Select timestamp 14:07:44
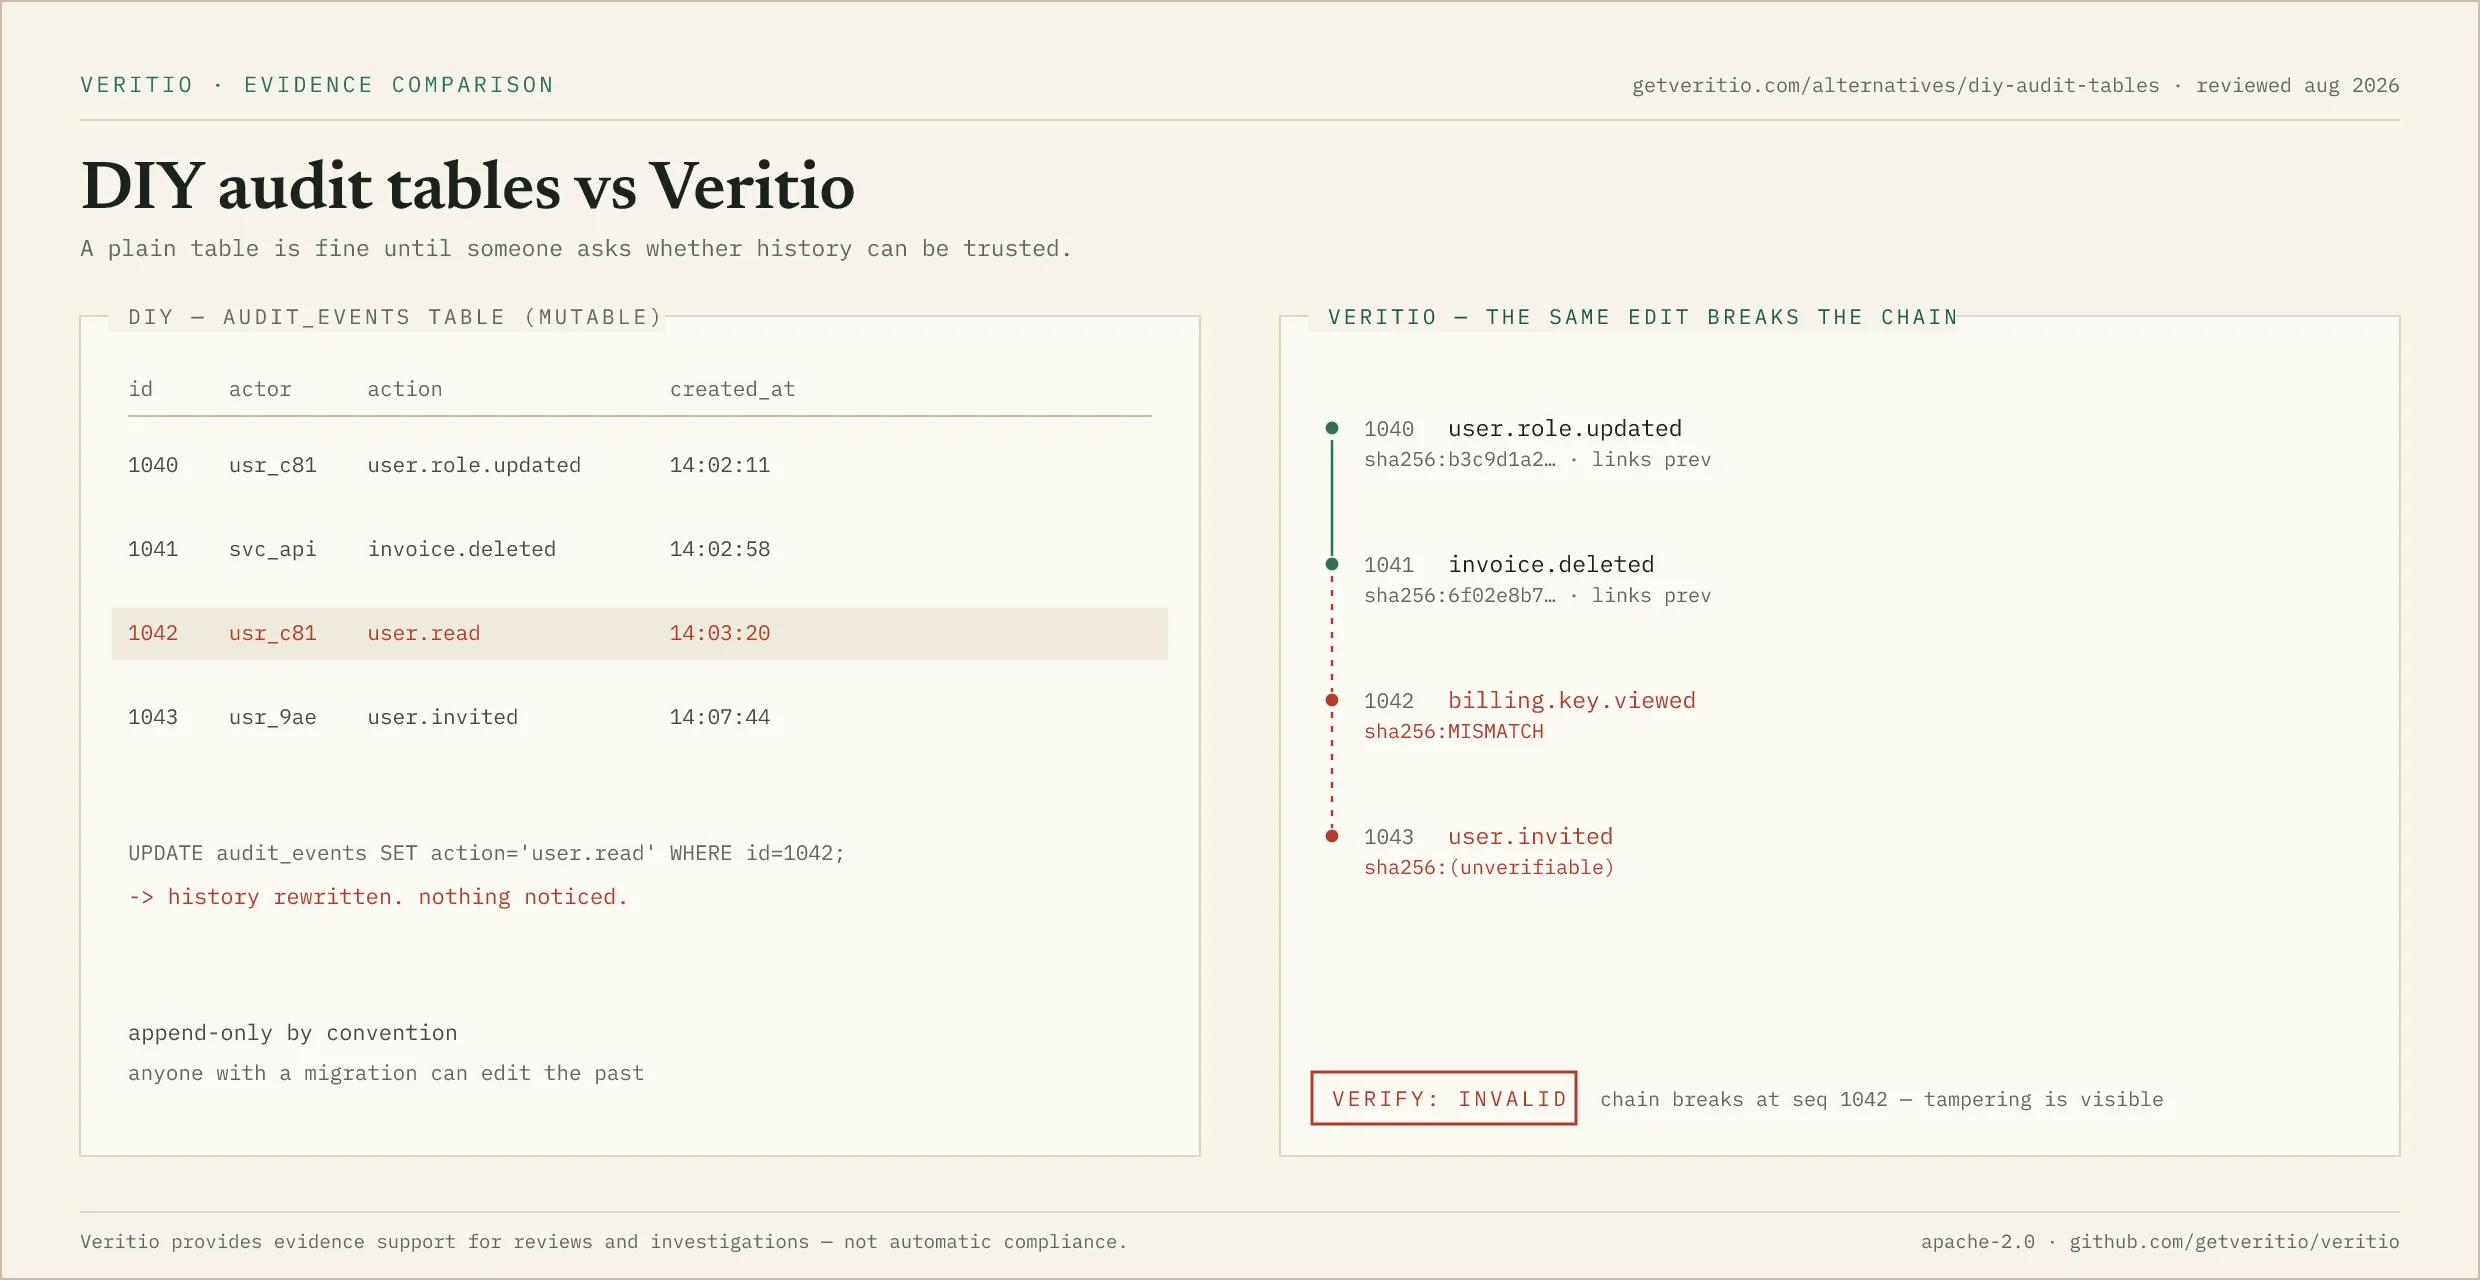This screenshot has height=1280, width=2480. (720, 717)
